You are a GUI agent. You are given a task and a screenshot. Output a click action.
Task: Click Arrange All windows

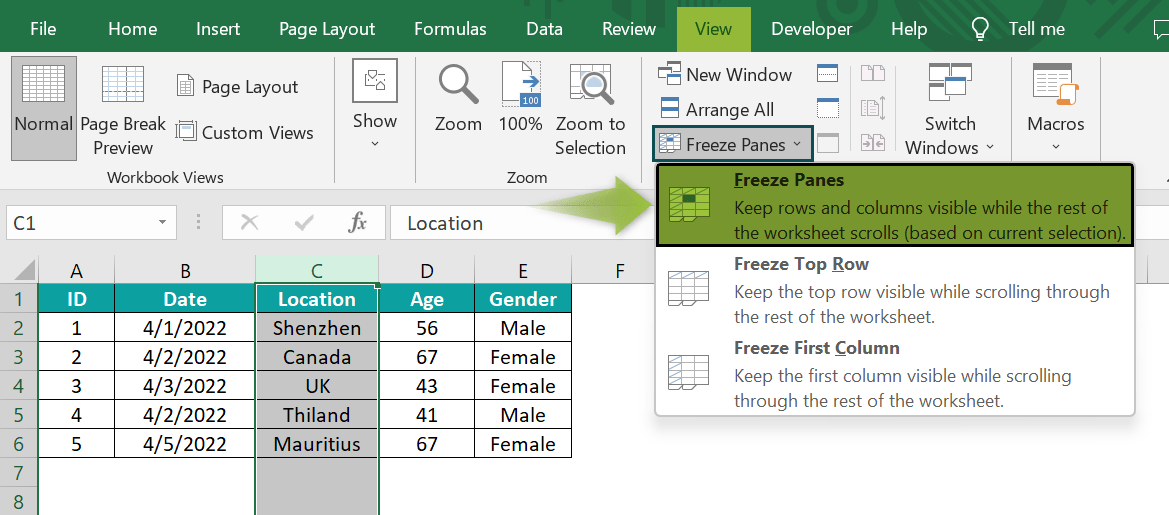click(719, 110)
